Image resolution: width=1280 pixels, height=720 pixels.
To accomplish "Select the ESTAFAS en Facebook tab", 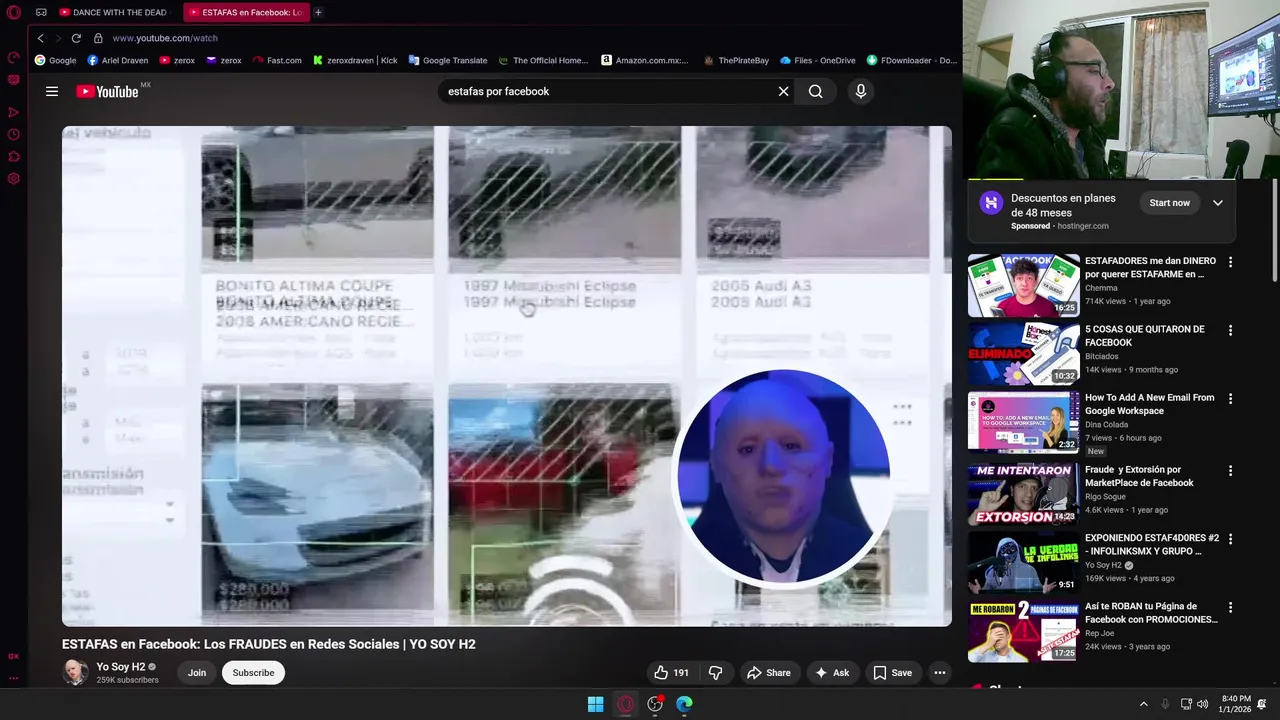I will [x=247, y=12].
